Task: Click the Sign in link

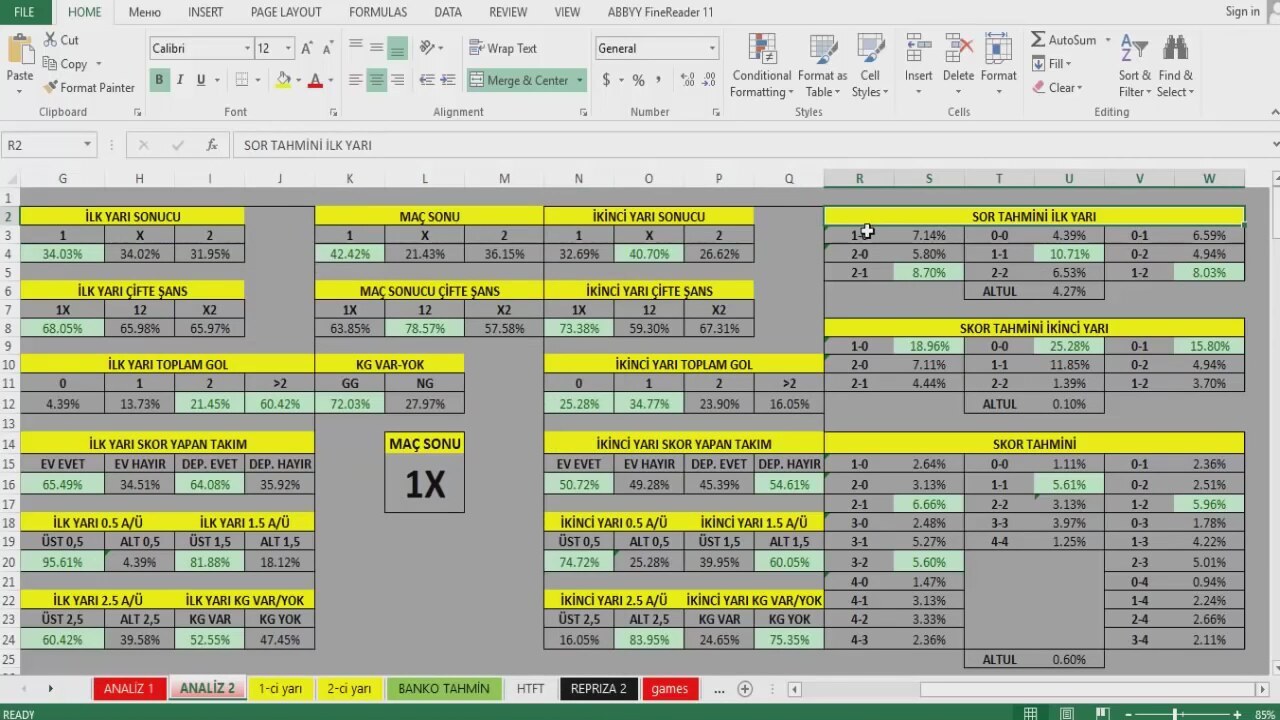Action: pos(1243,12)
